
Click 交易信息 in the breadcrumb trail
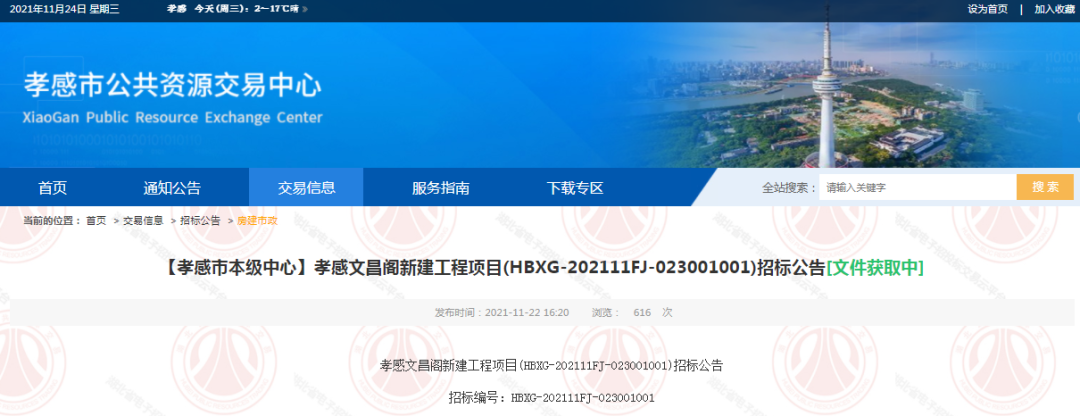click(143, 220)
